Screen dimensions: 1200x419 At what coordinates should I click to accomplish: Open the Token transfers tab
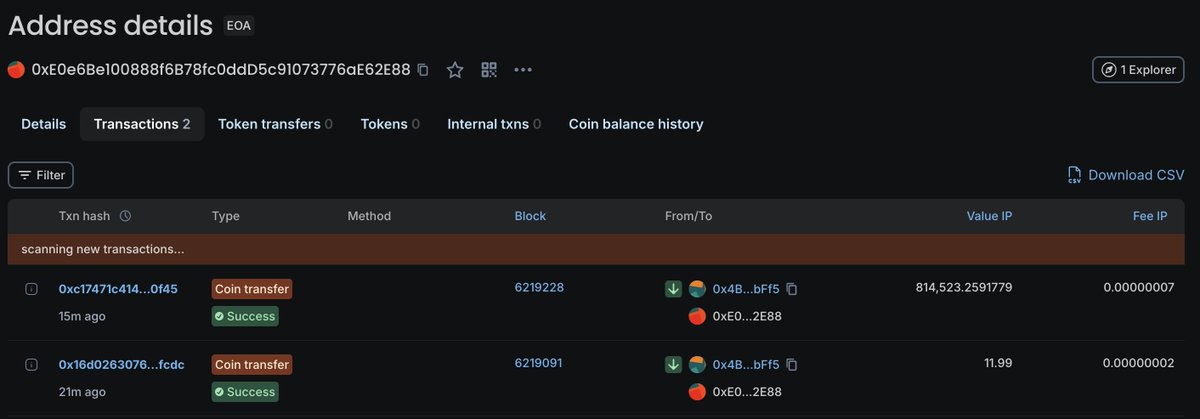pos(275,124)
